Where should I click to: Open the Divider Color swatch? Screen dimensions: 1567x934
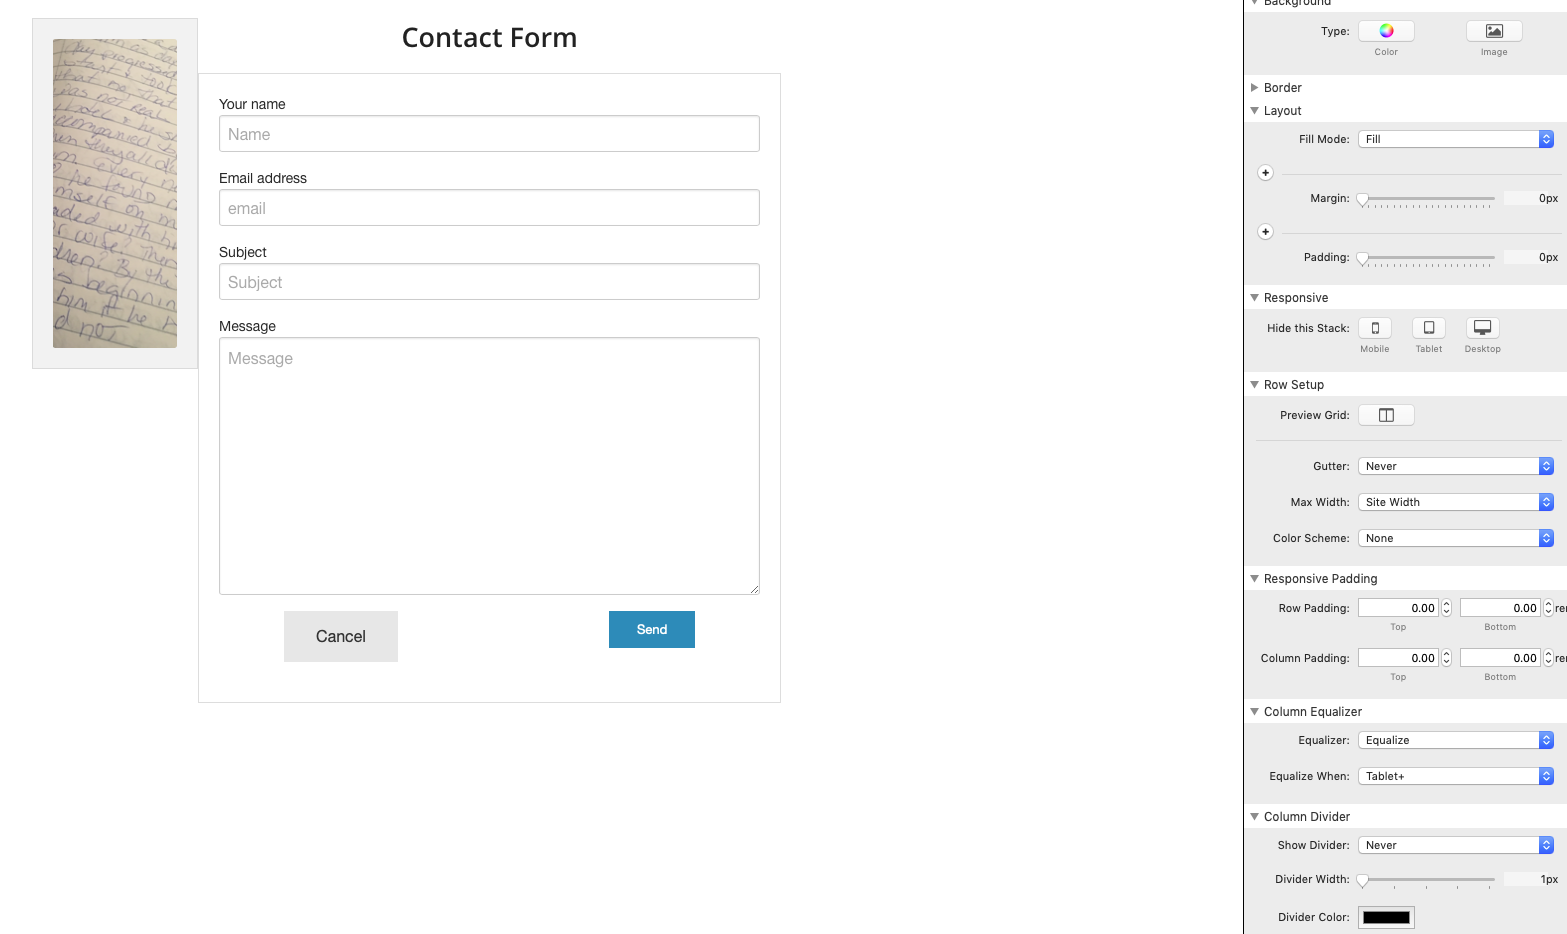(1386, 917)
